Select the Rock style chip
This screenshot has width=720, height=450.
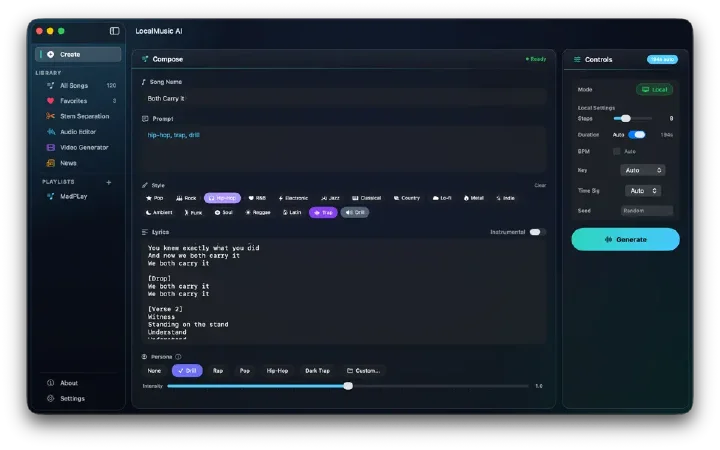tap(186, 198)
